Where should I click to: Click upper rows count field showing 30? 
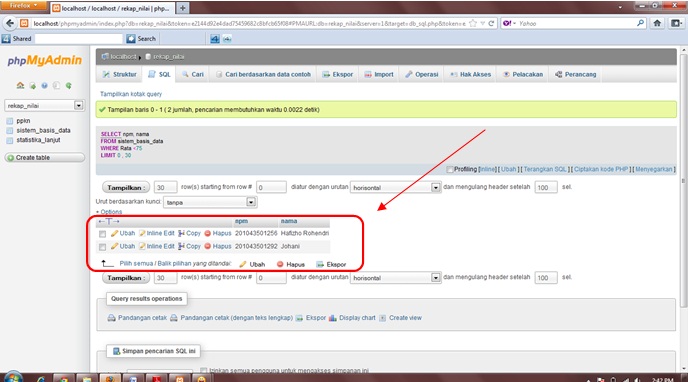coord(165,188)
